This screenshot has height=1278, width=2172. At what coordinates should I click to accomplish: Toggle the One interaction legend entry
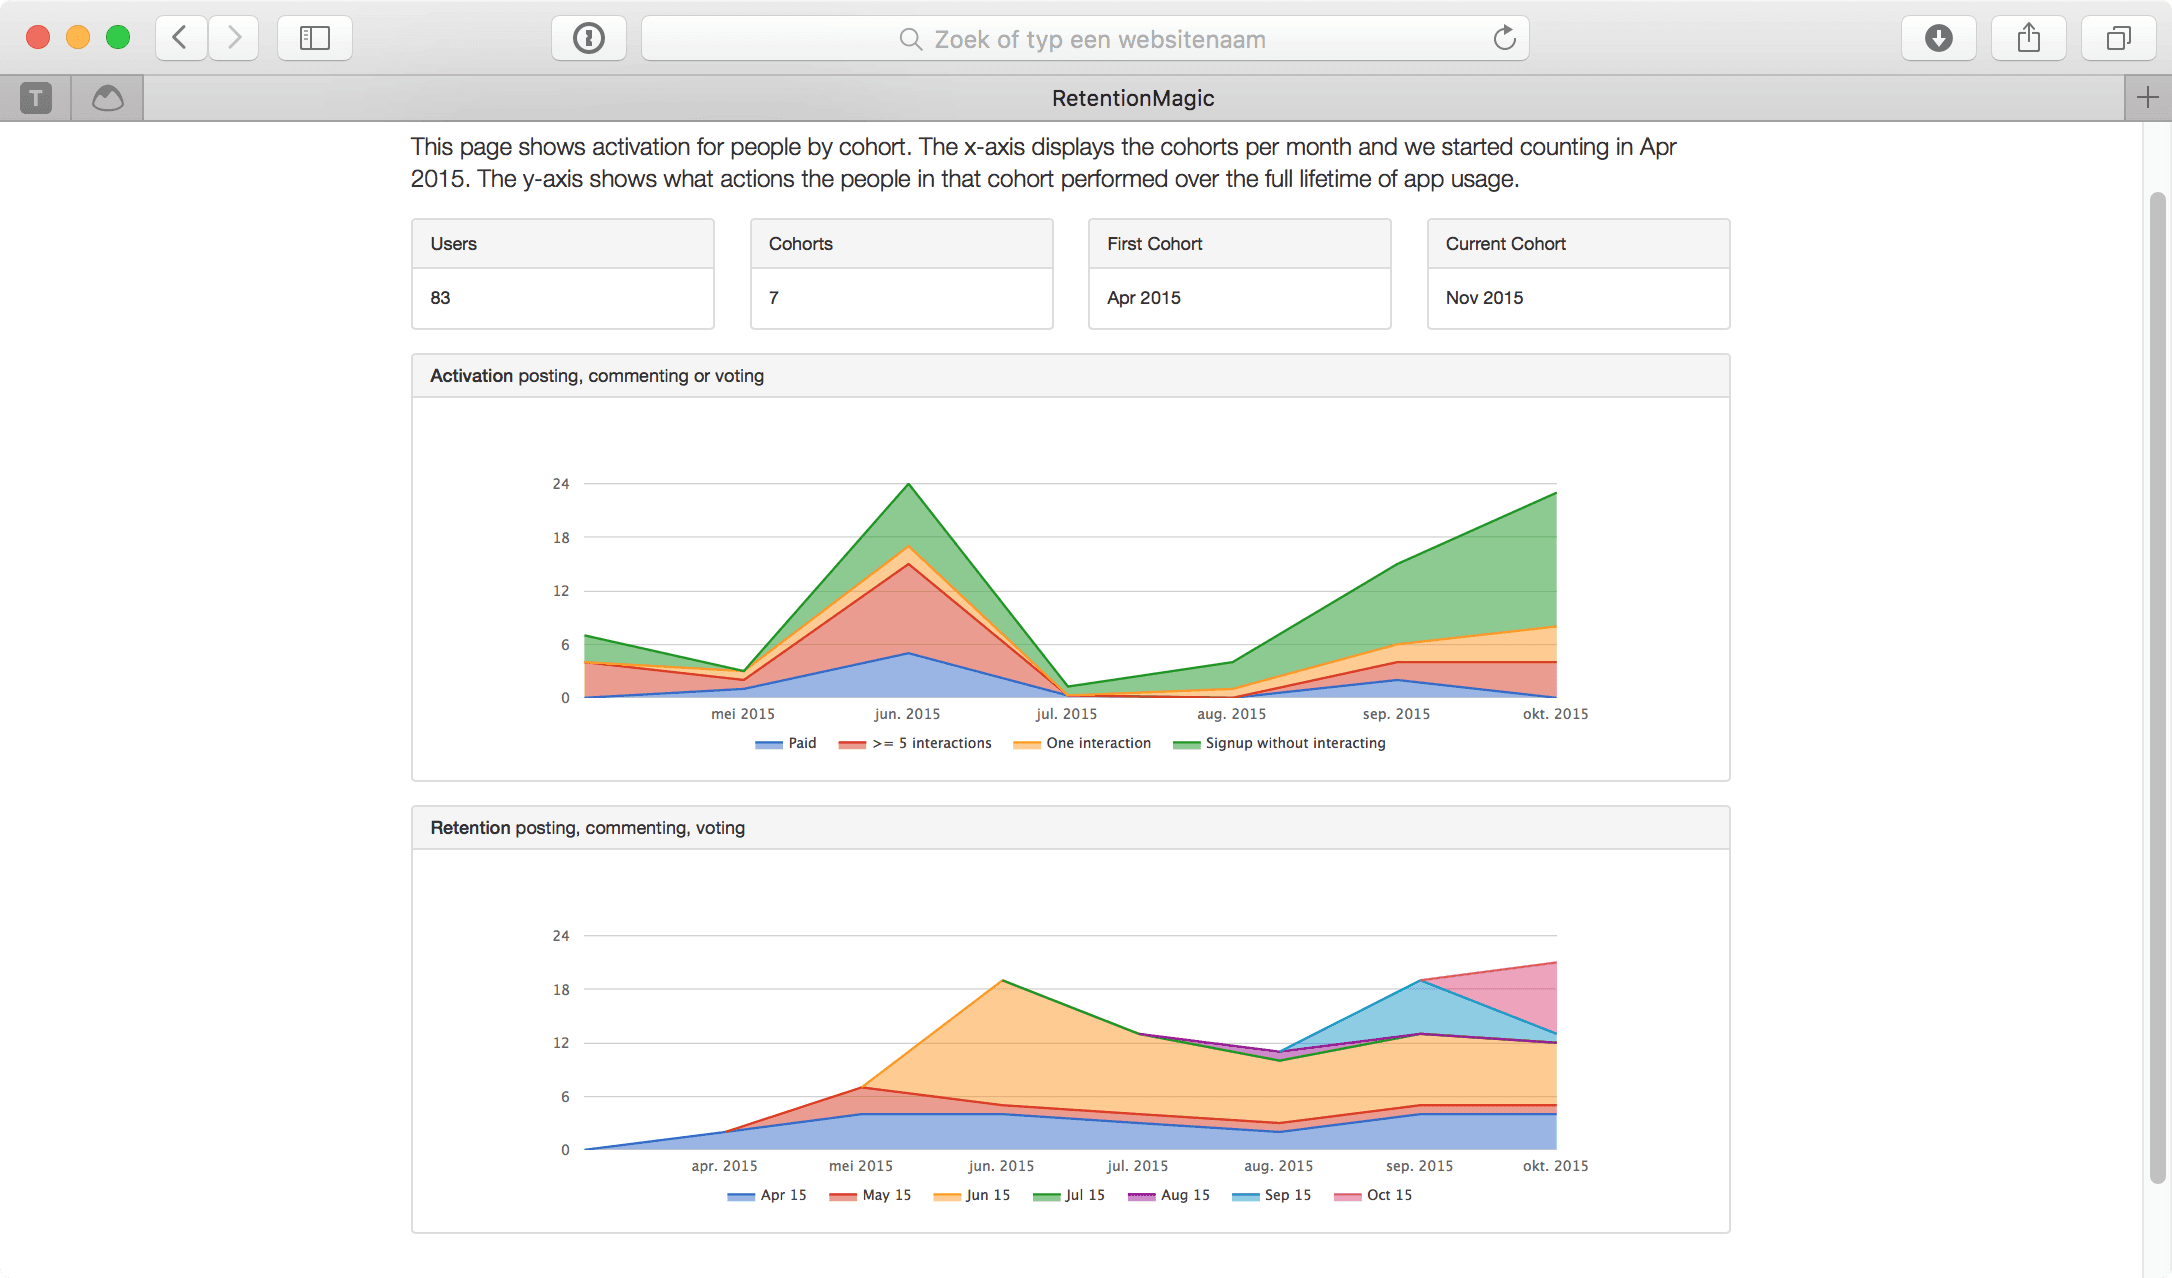[1097, 743]
